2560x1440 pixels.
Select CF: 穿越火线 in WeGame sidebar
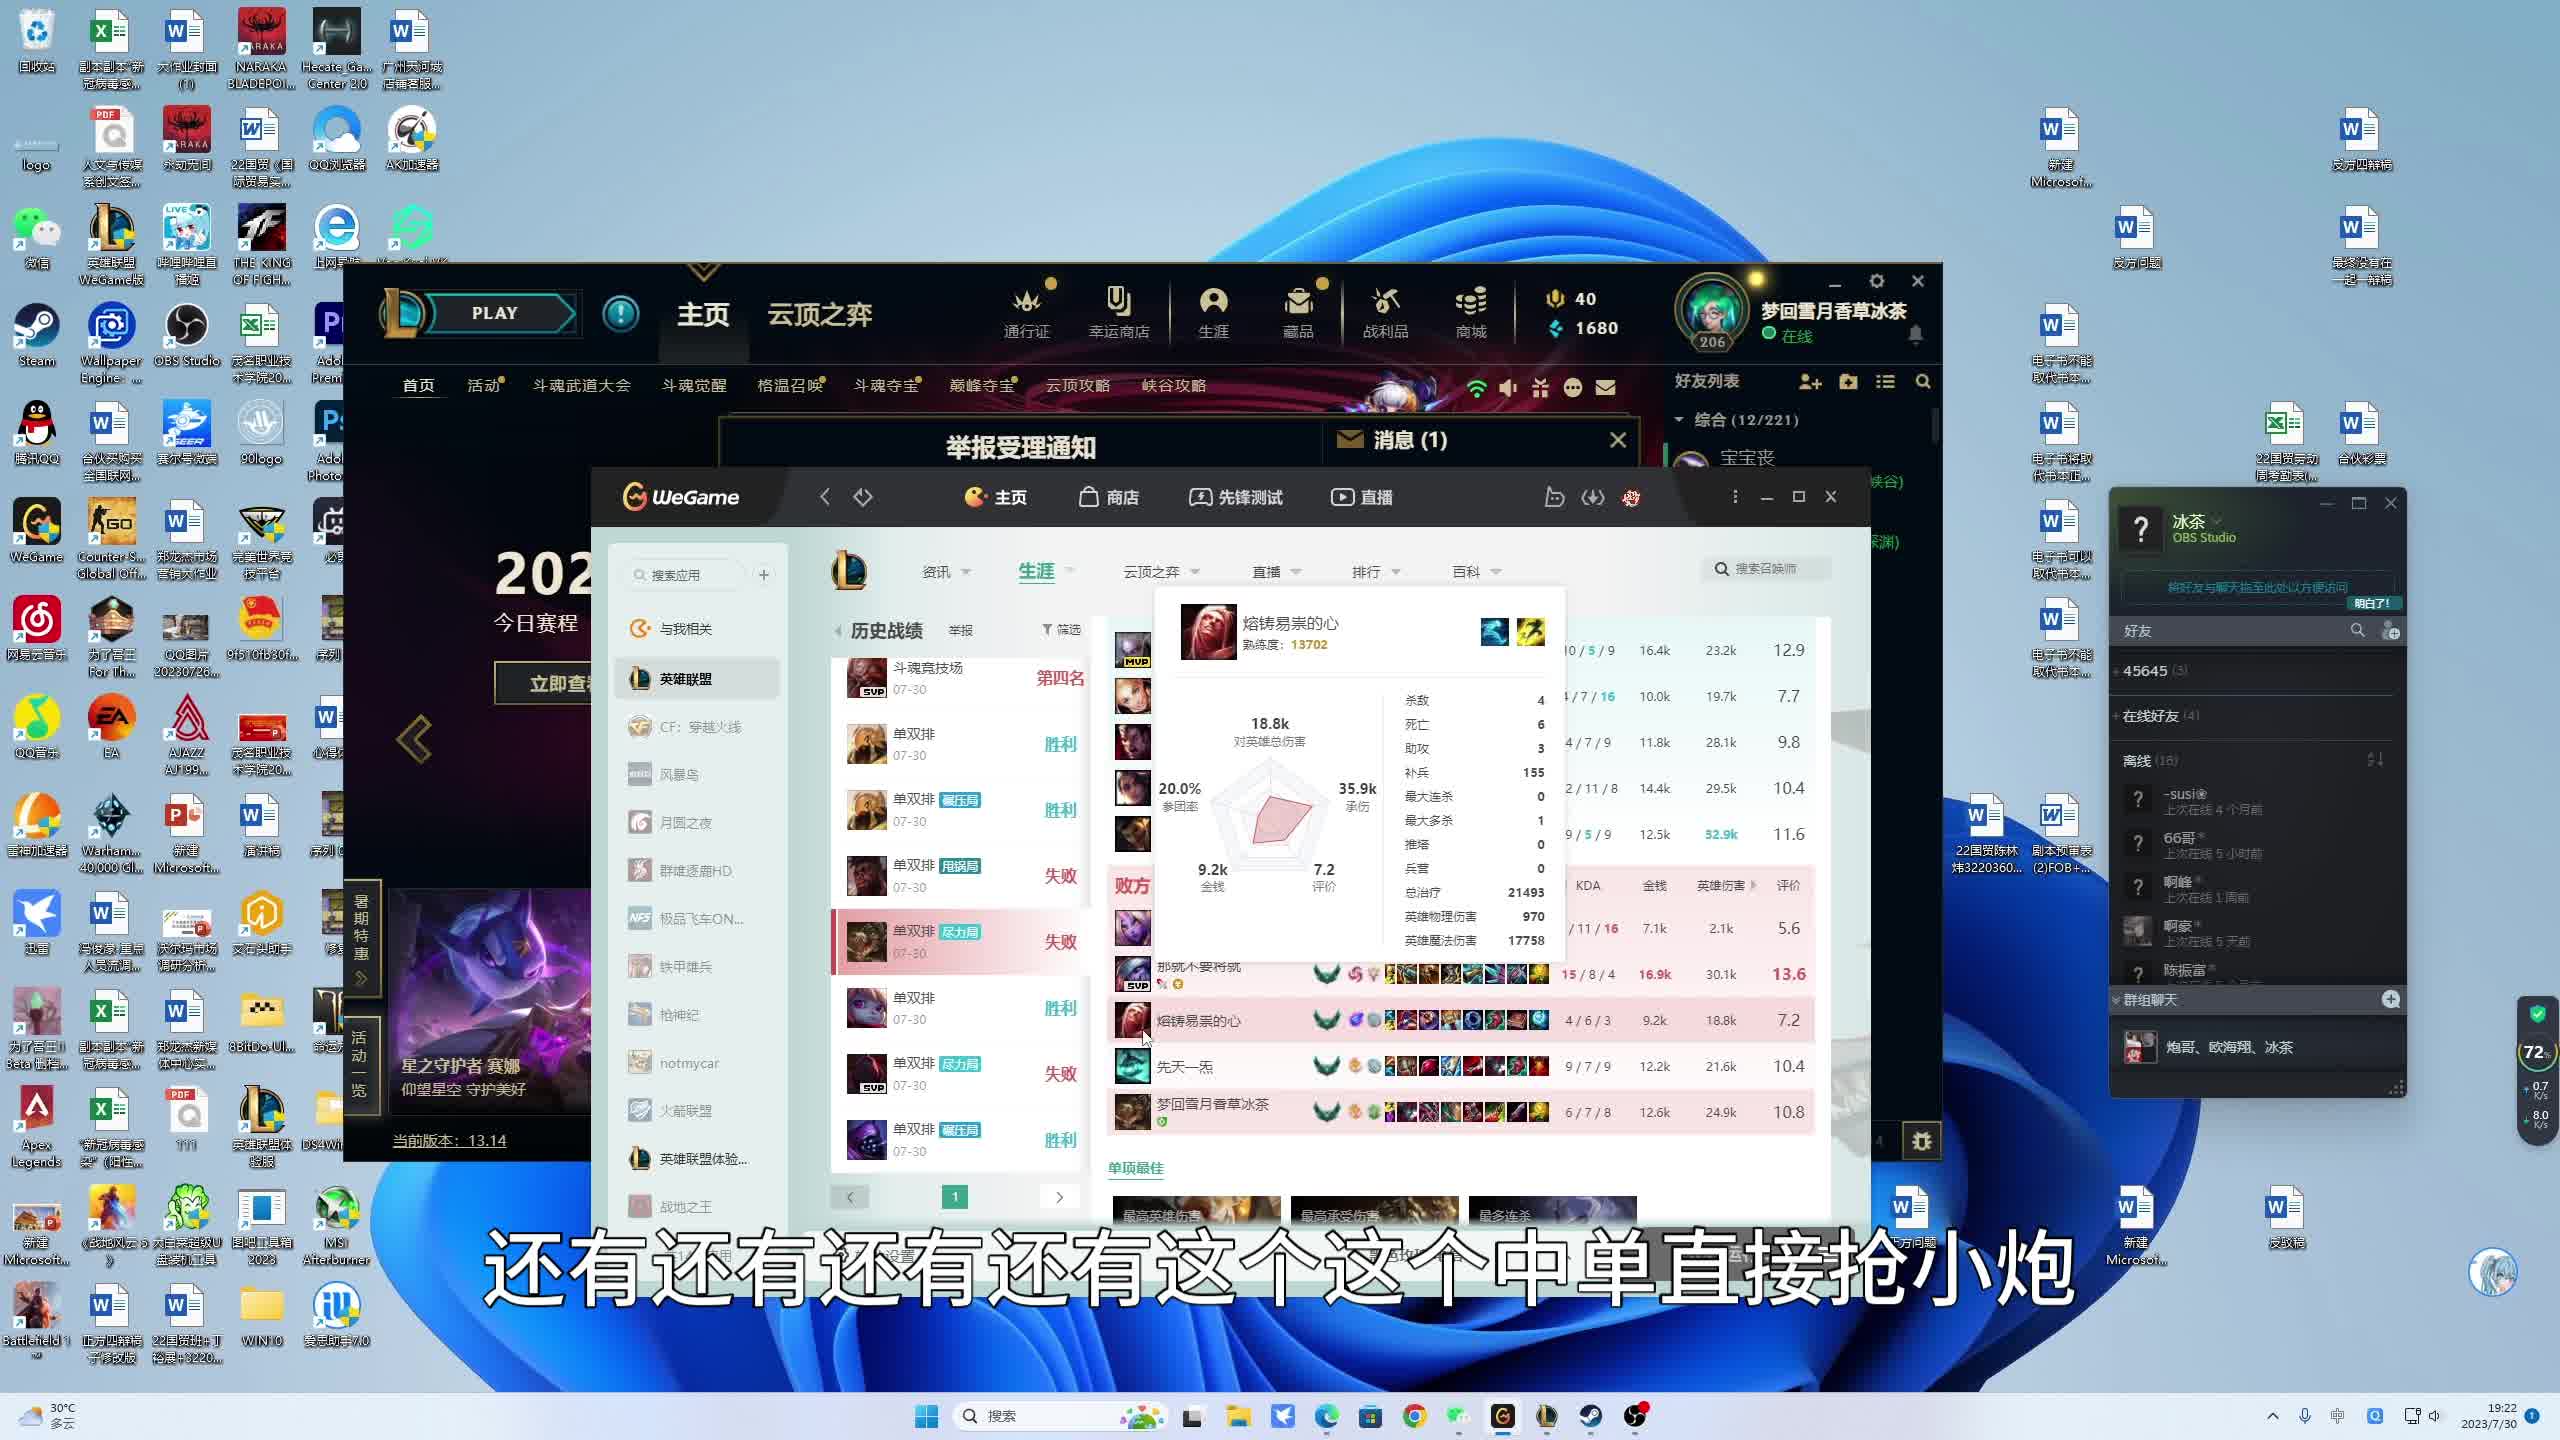click(x=697, y=727)
